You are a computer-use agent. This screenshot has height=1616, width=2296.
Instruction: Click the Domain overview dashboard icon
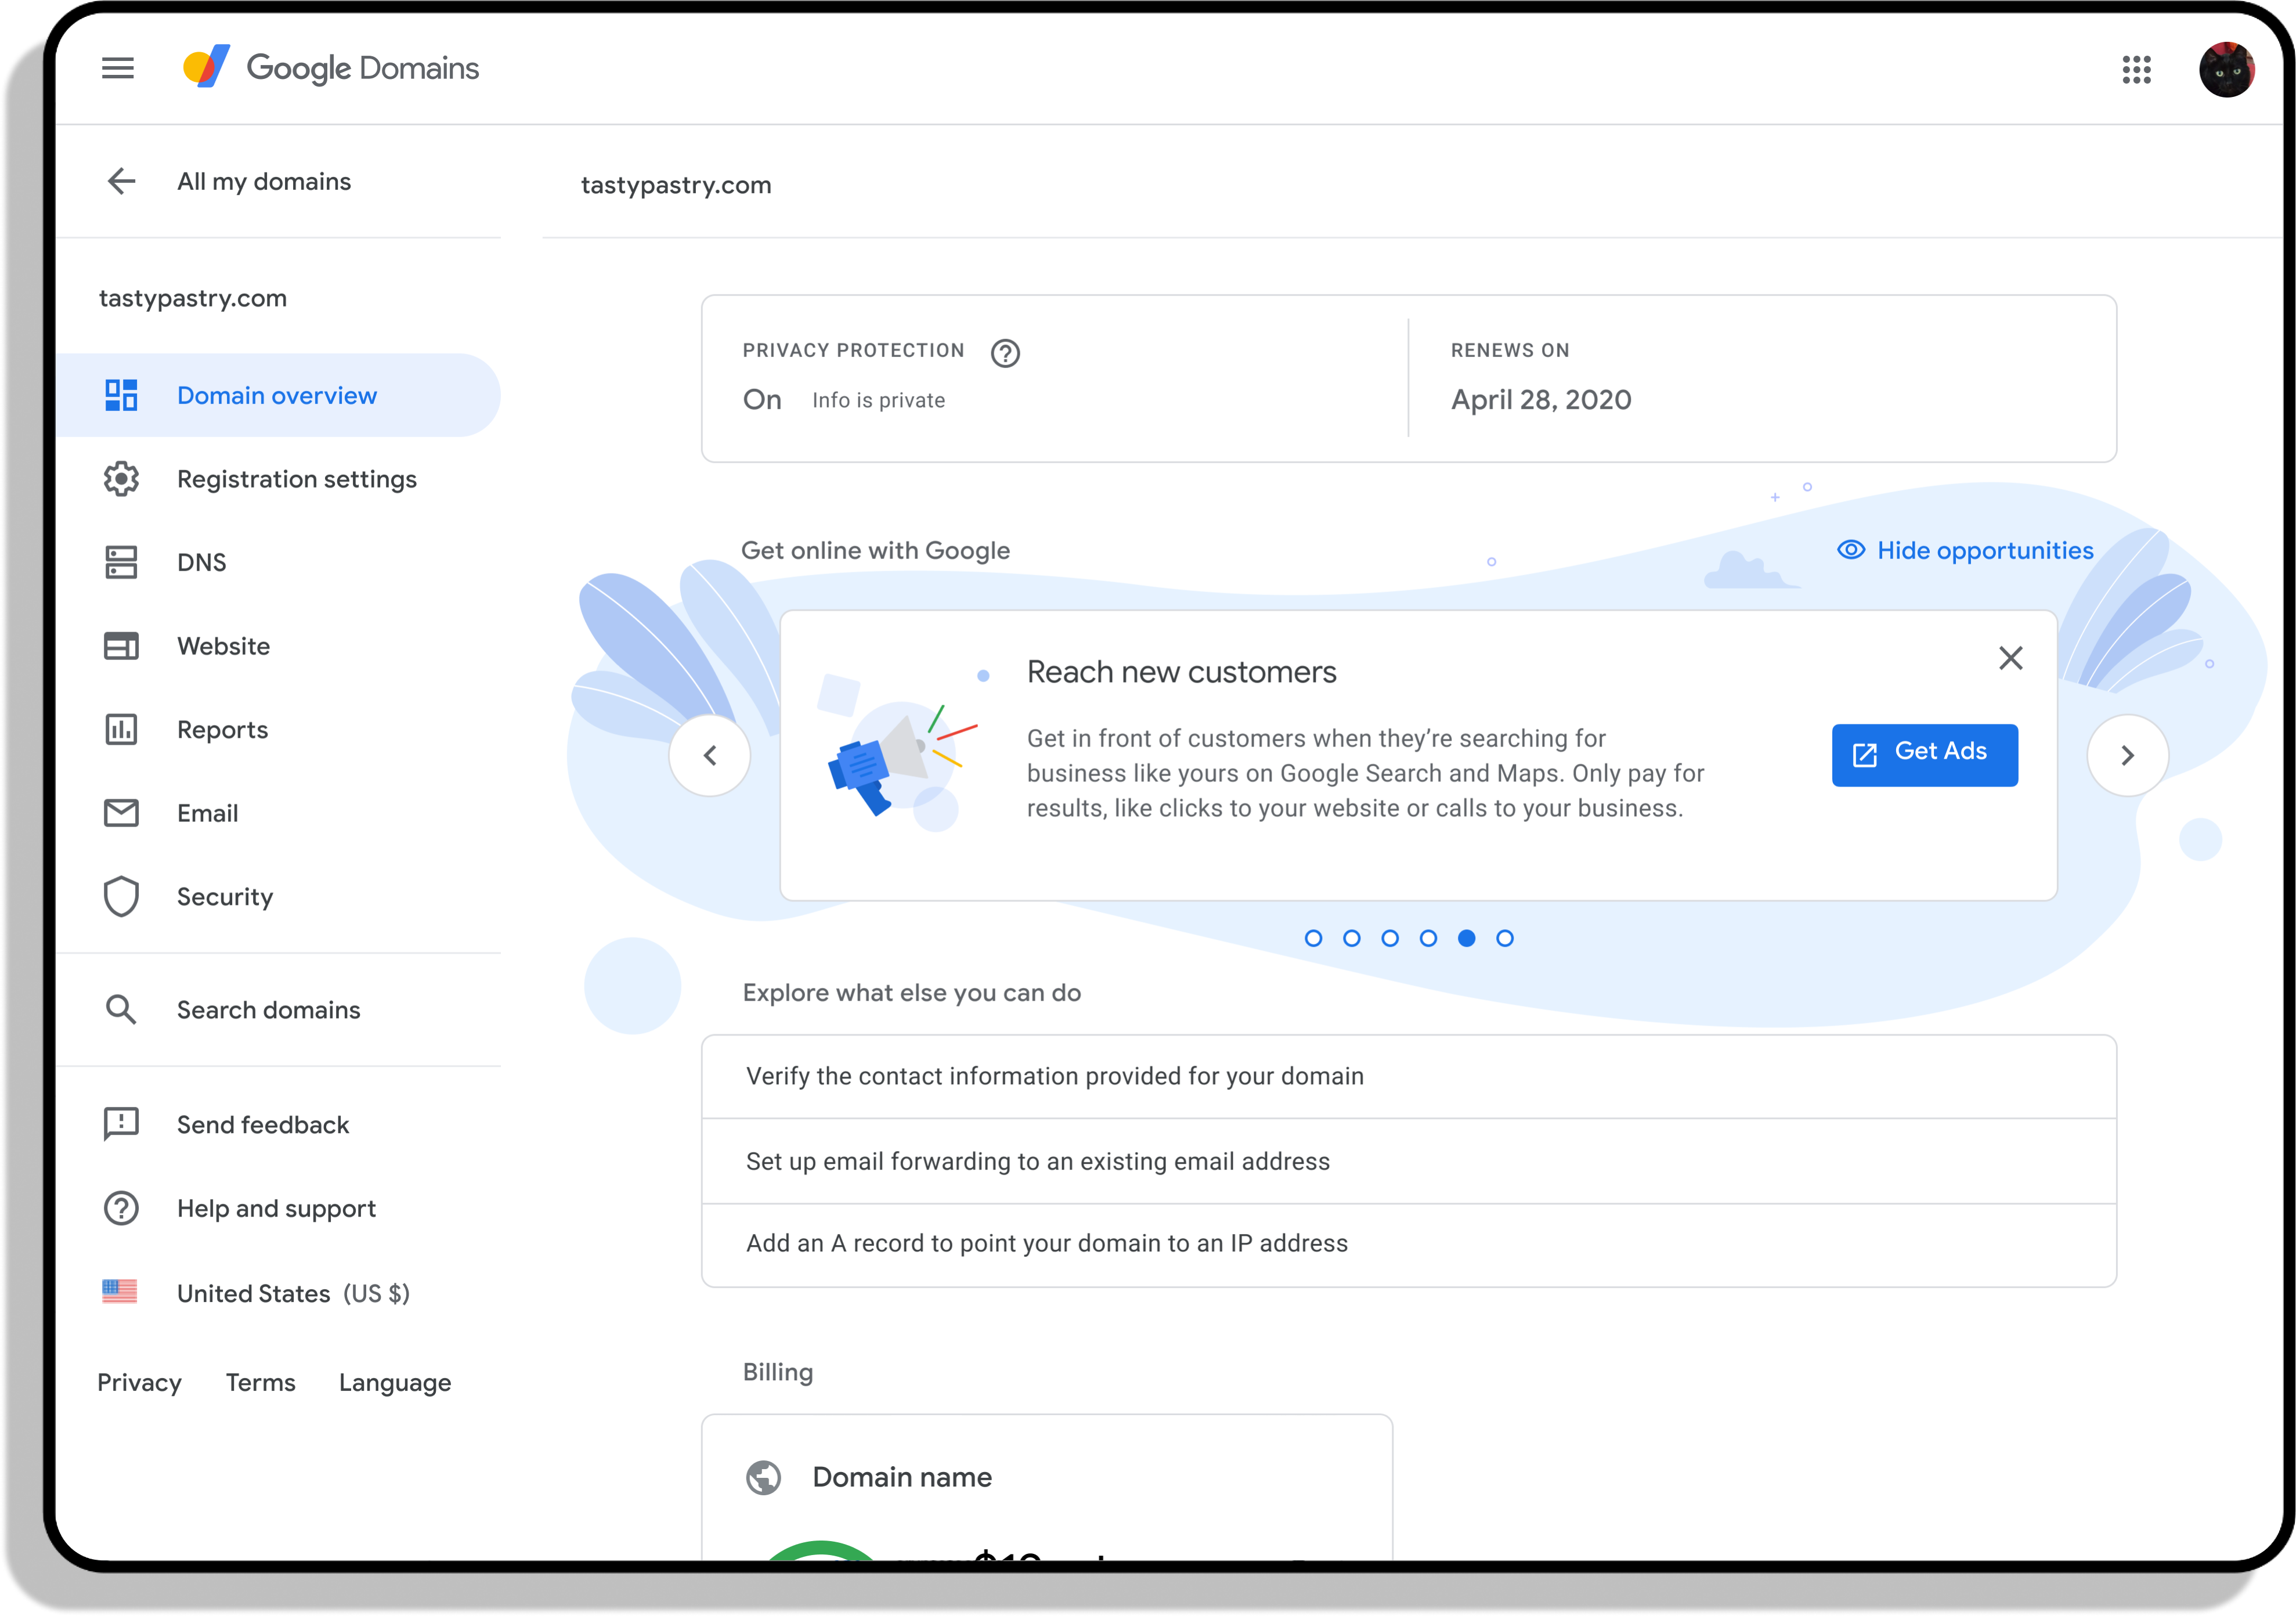(121, 395)
